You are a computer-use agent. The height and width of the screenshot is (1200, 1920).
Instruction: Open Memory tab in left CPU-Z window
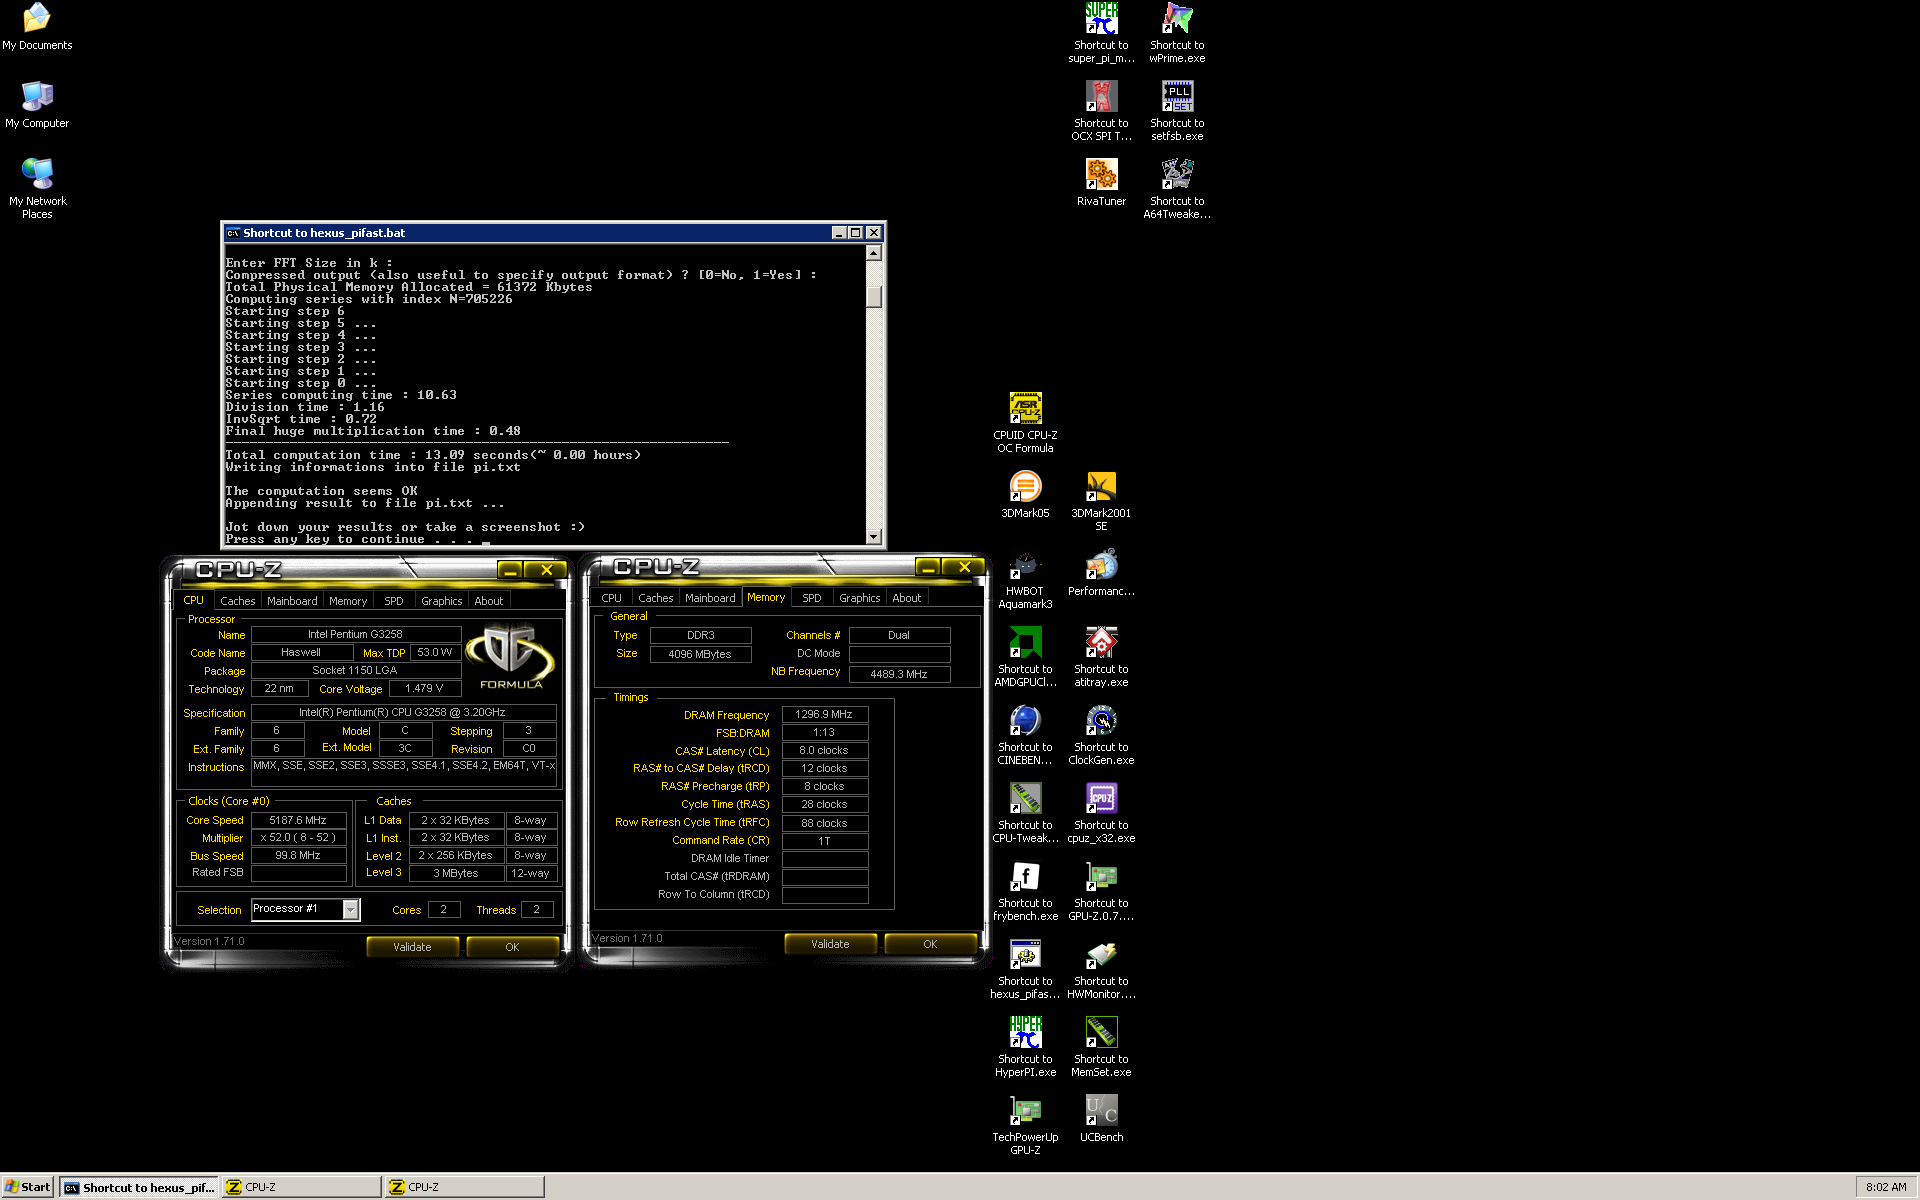click(x=348, y=601)
